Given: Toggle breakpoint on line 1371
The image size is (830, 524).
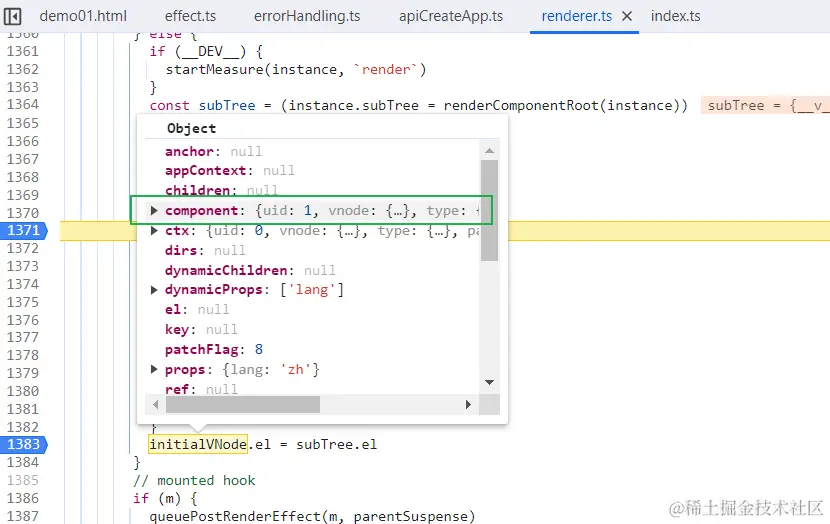Looking at the screenshot, I should pyautogui.click(x=23, y=230).
